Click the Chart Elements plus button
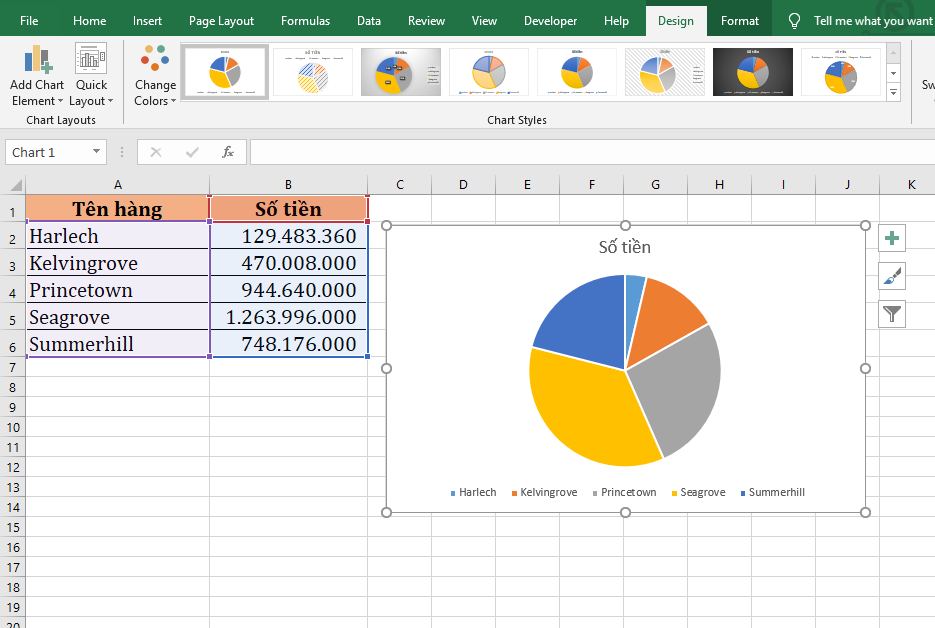Viewport: 935px width, 628px height. click(892, 238)
